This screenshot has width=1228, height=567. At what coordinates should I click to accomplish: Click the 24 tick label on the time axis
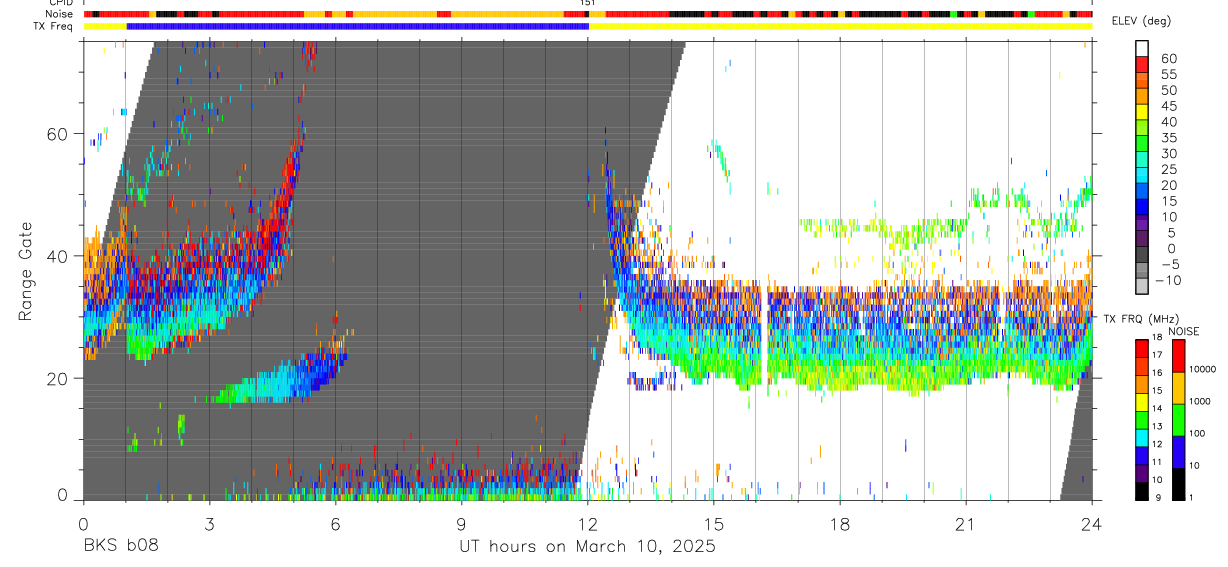click(1091, 524)
